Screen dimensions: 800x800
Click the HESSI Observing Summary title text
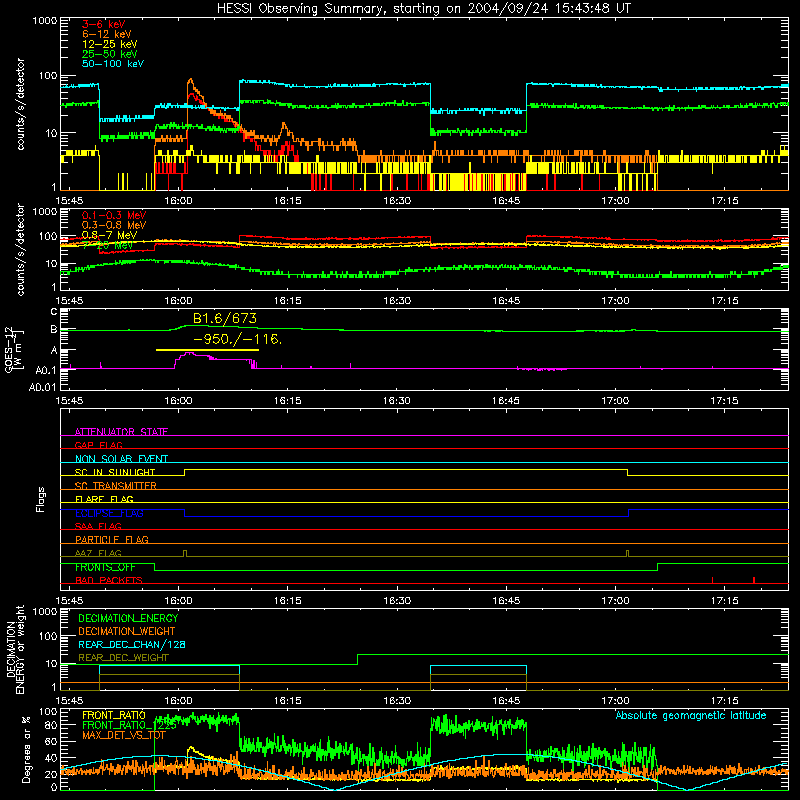coord(424,9)
